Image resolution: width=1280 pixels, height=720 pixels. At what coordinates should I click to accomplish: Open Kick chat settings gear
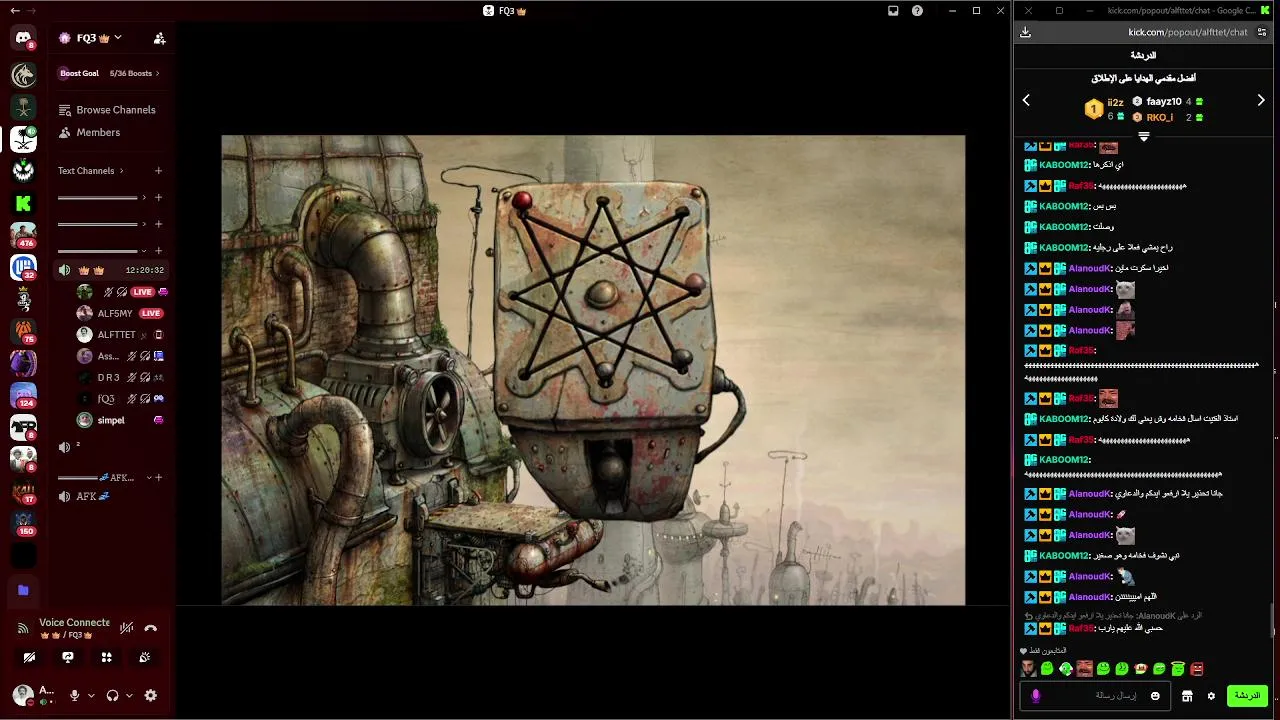click(x=1211, y=695)
